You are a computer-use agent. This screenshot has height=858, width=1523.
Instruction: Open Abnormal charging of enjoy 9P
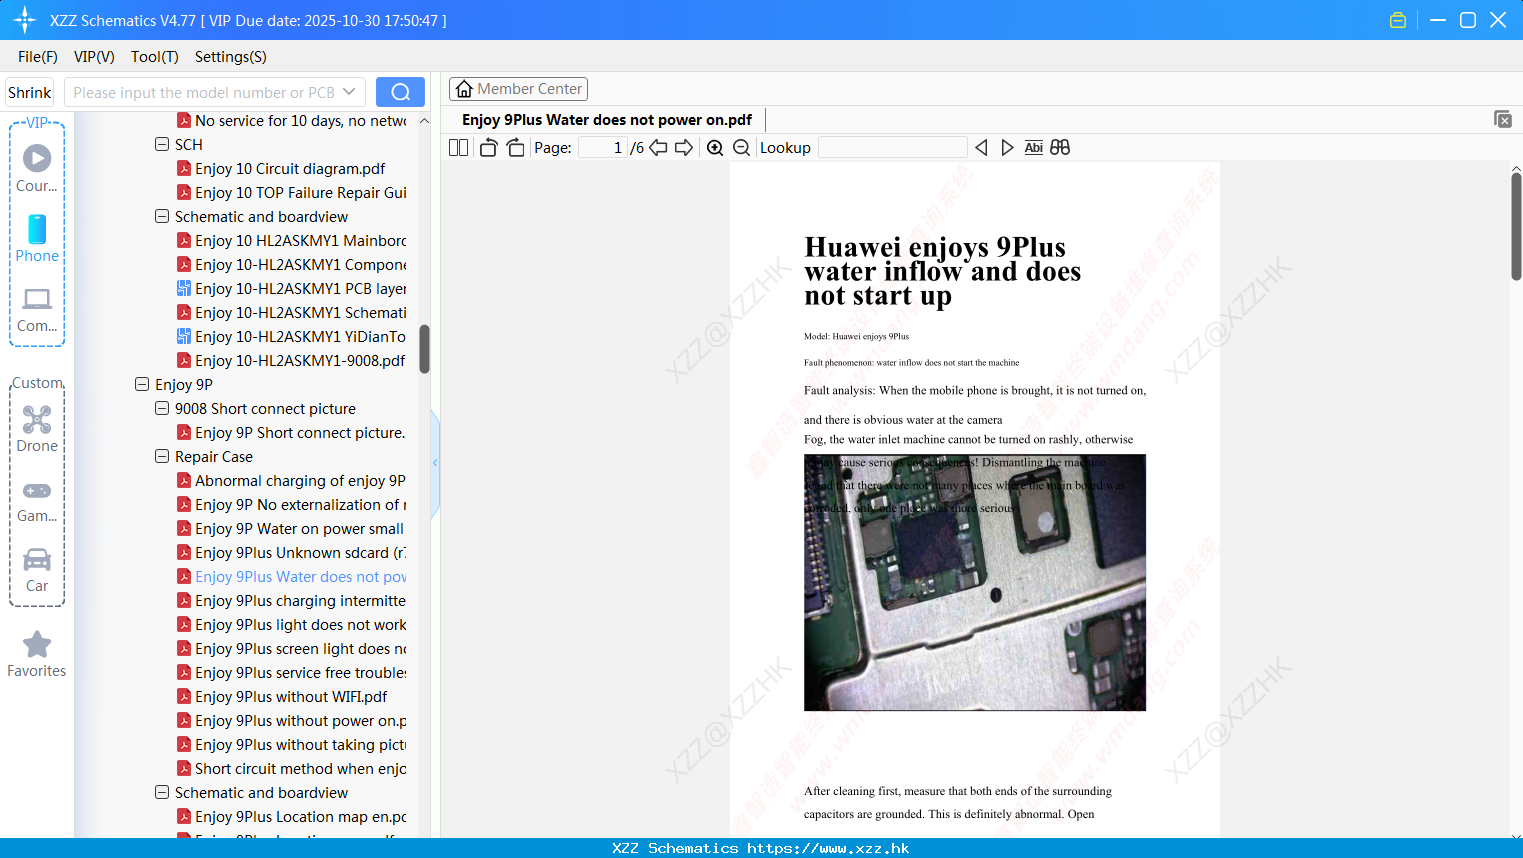pos(292,480)
